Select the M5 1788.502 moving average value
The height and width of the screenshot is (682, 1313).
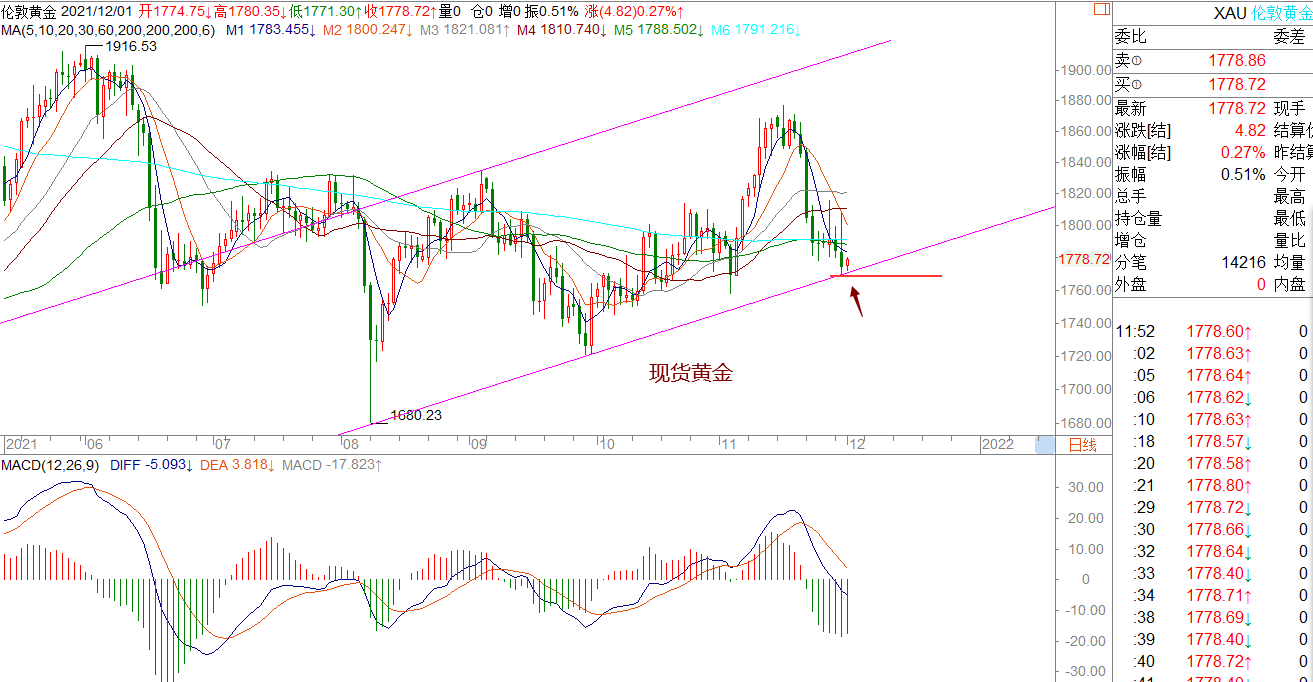[657, 30]
